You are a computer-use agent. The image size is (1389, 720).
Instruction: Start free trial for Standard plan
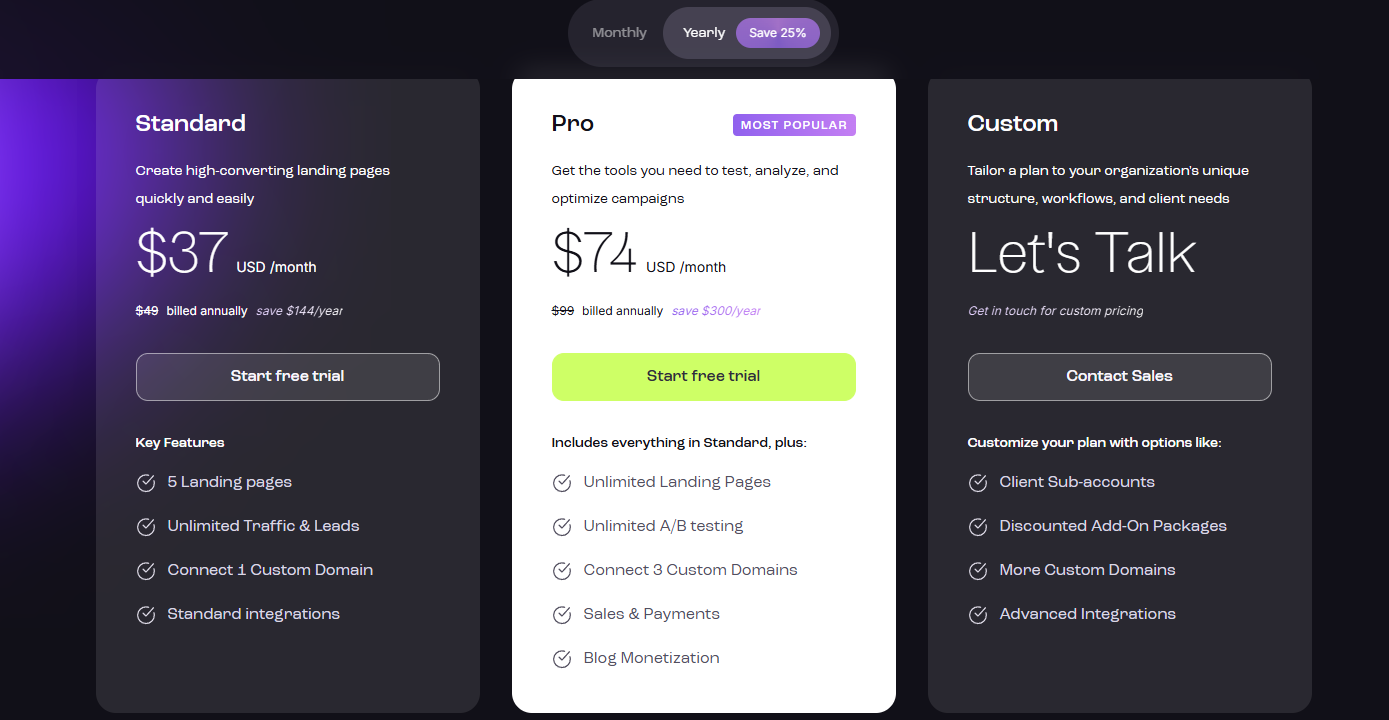288,377
